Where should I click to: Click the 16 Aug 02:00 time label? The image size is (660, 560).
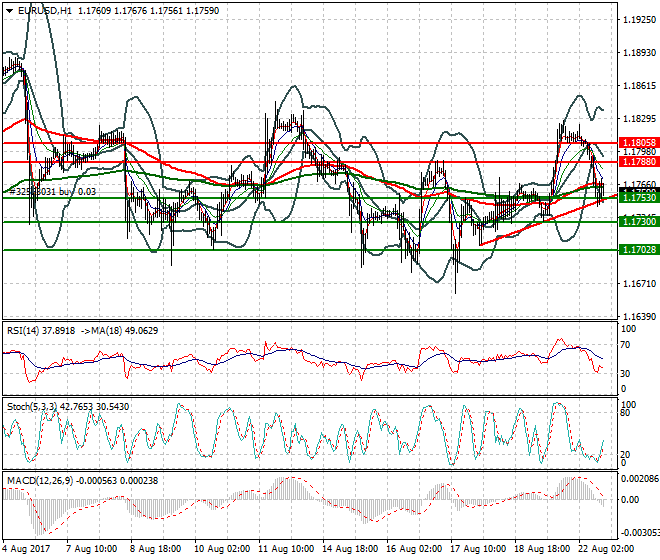point(414,549)
